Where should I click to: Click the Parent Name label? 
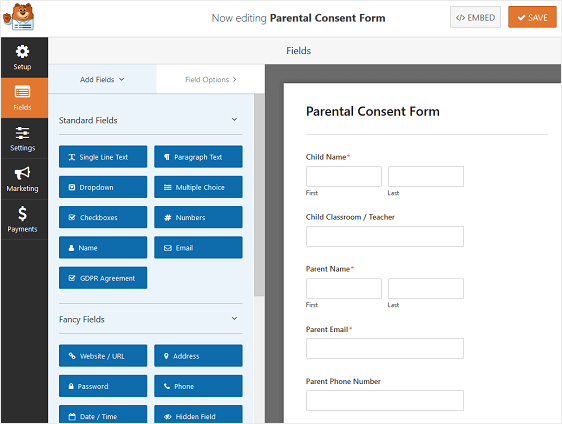pos(328,269)
